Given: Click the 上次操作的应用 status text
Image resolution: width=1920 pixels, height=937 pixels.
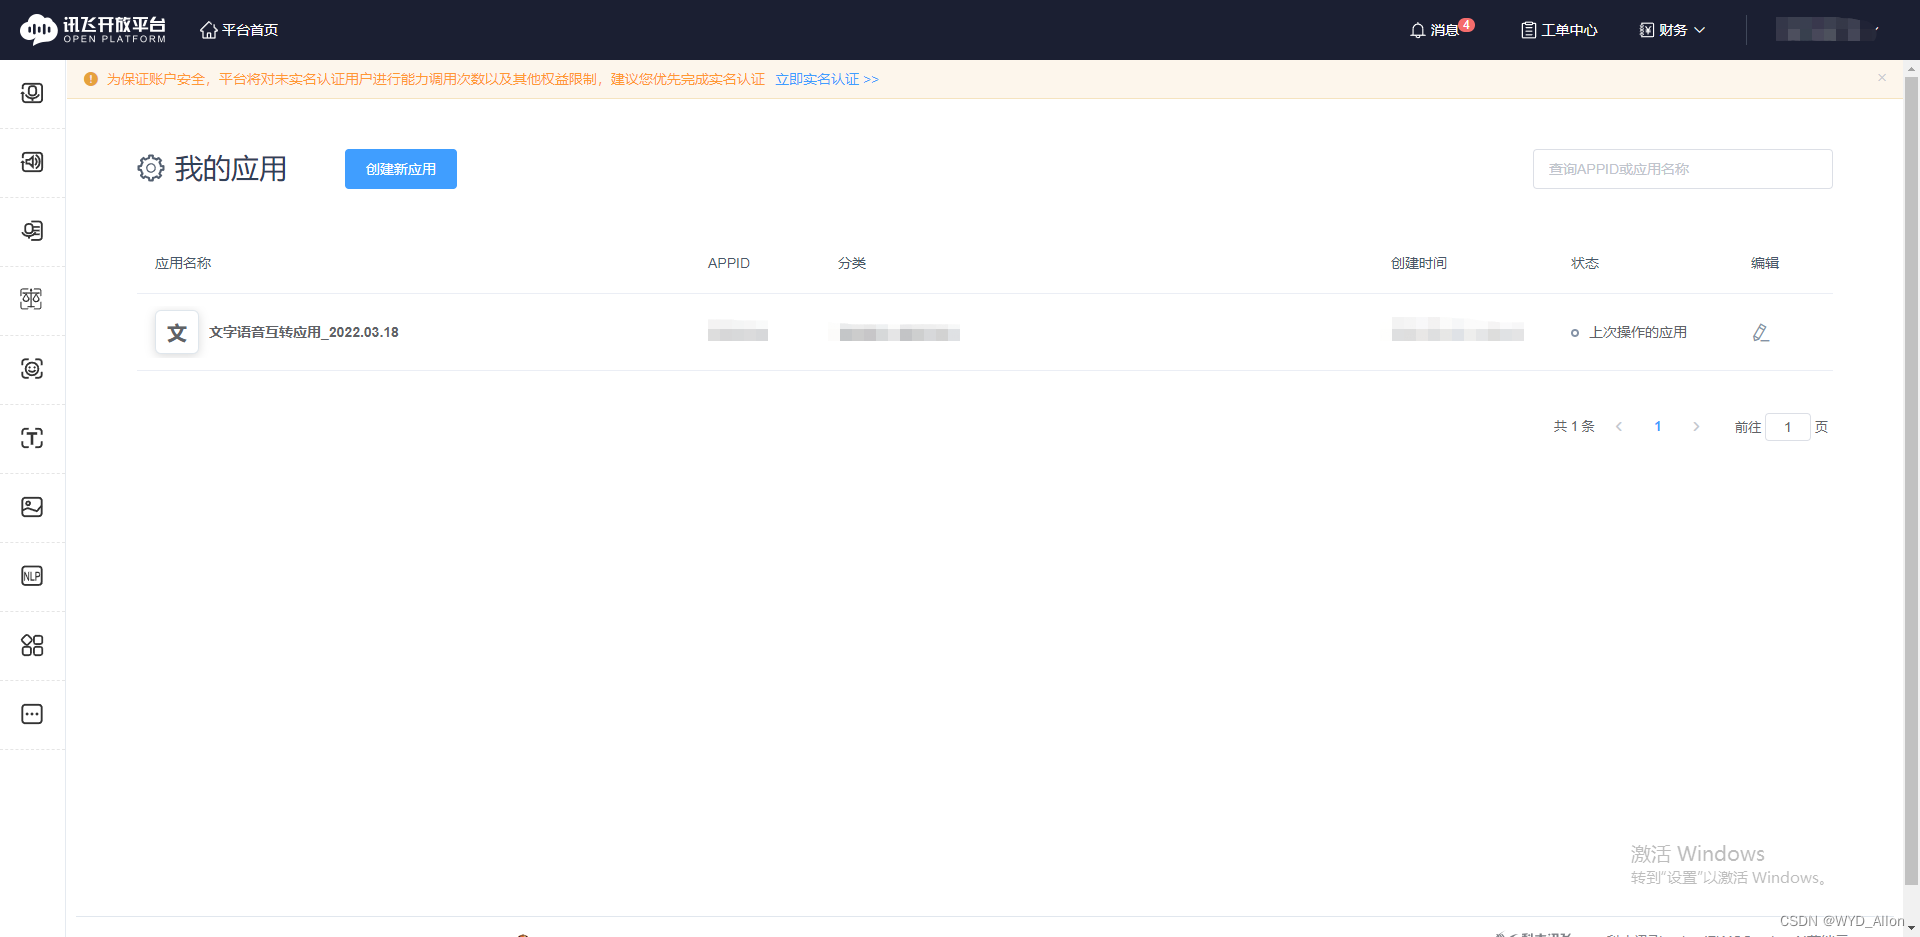Looking at the screenshot, I should (x=1638, y=332).
